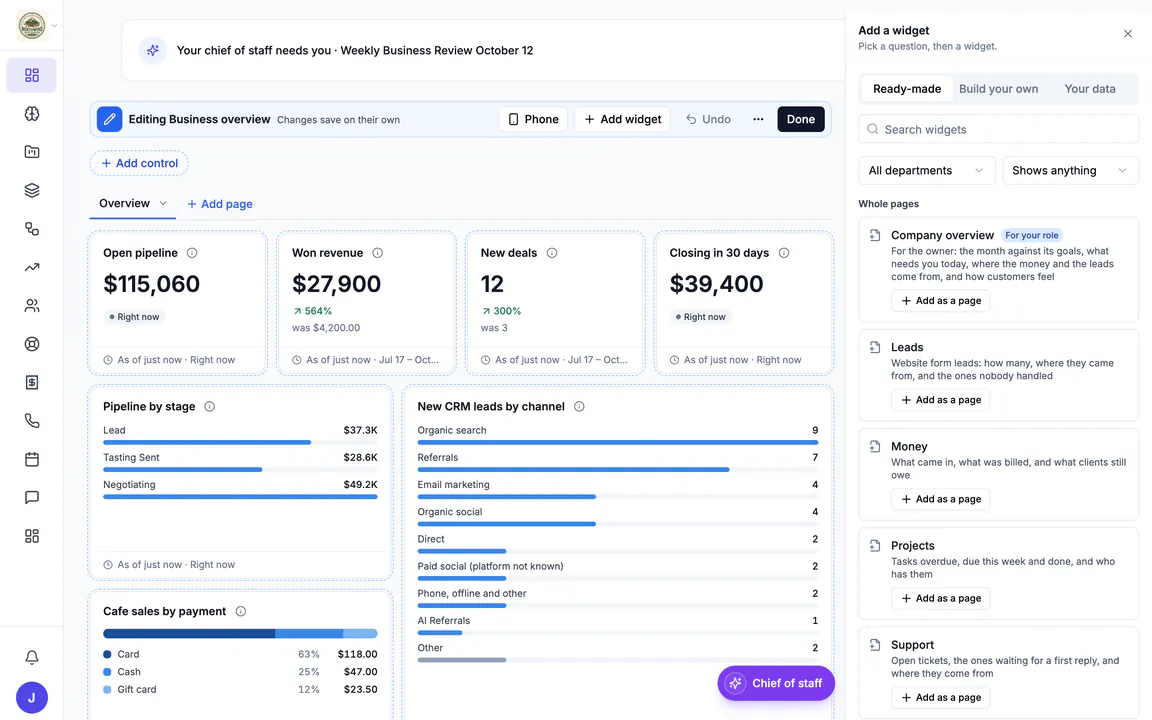The width and height of the screenshot is (1152, 720).
Task: Open the stacked layers icon in sidebar
Action: pyautogui.click(x=32, y=190)
